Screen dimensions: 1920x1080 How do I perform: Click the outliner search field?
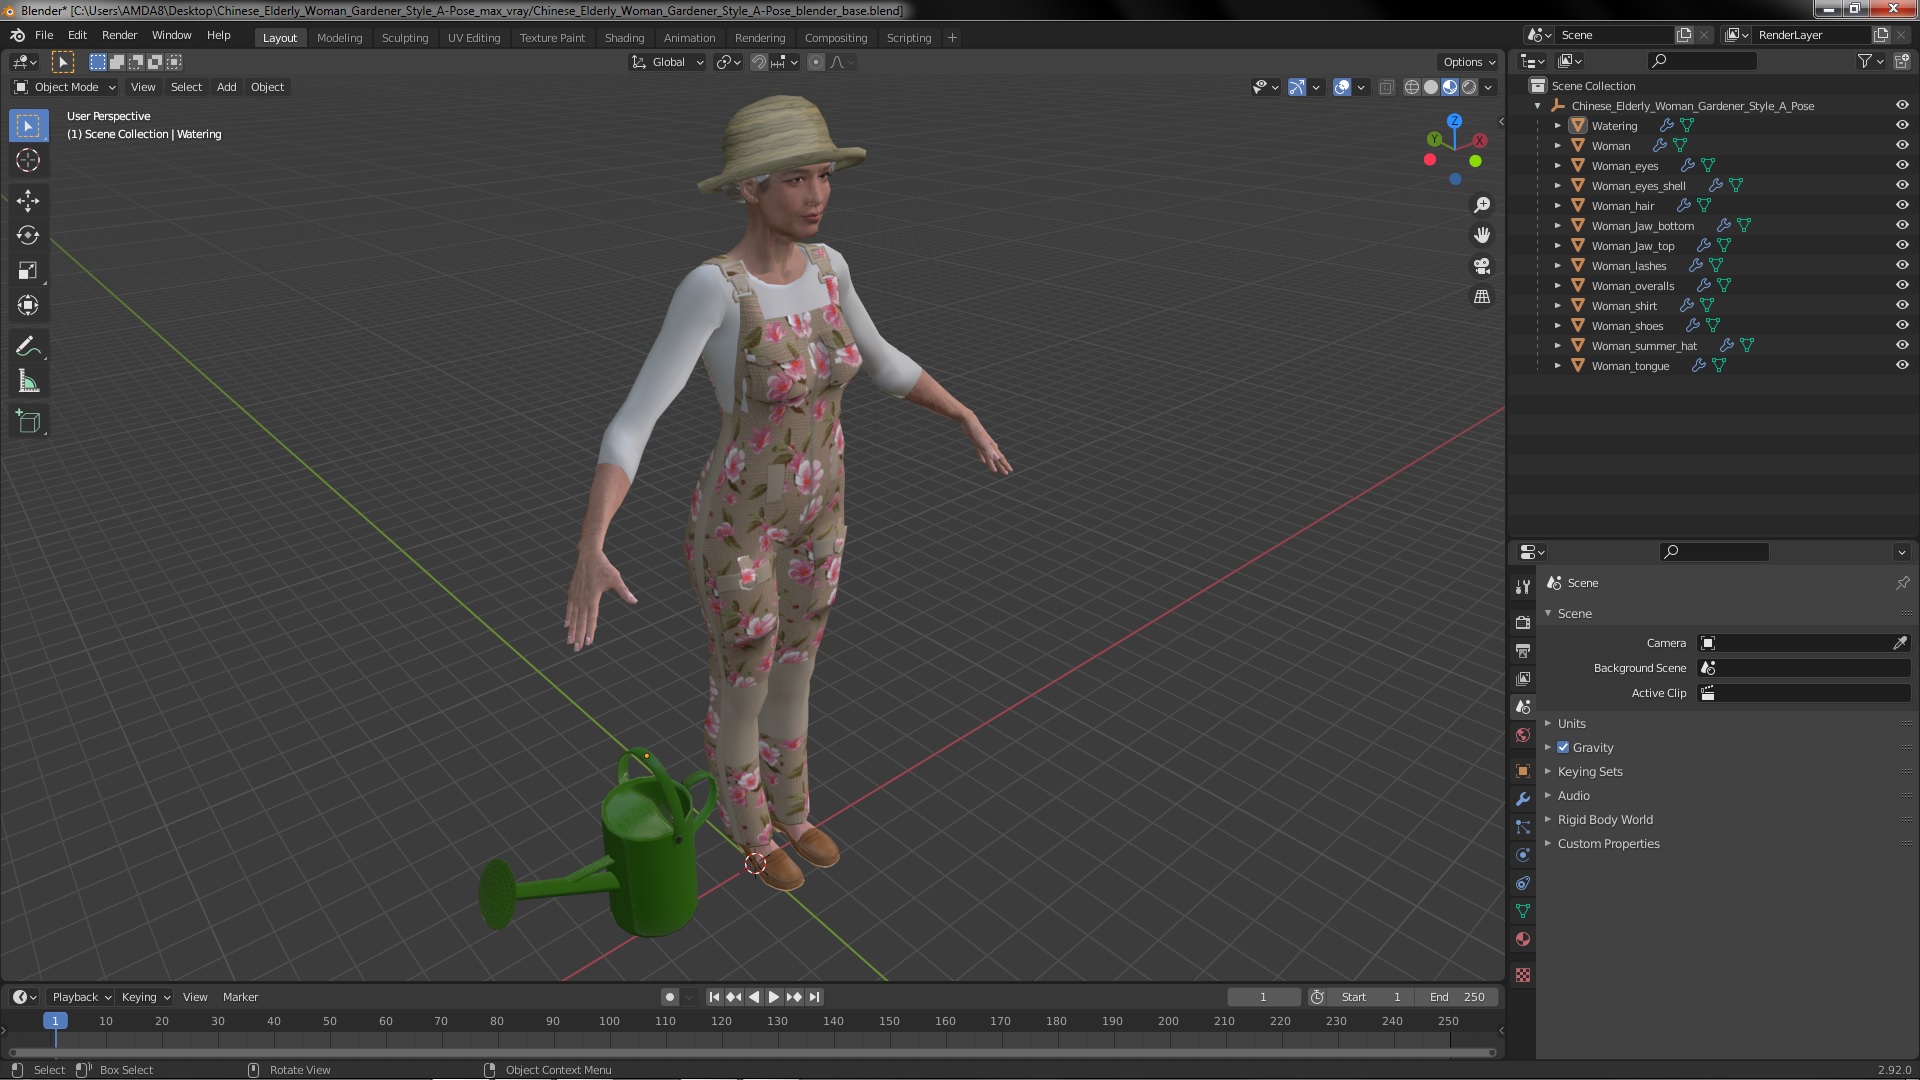click(x=1702, y=61)
